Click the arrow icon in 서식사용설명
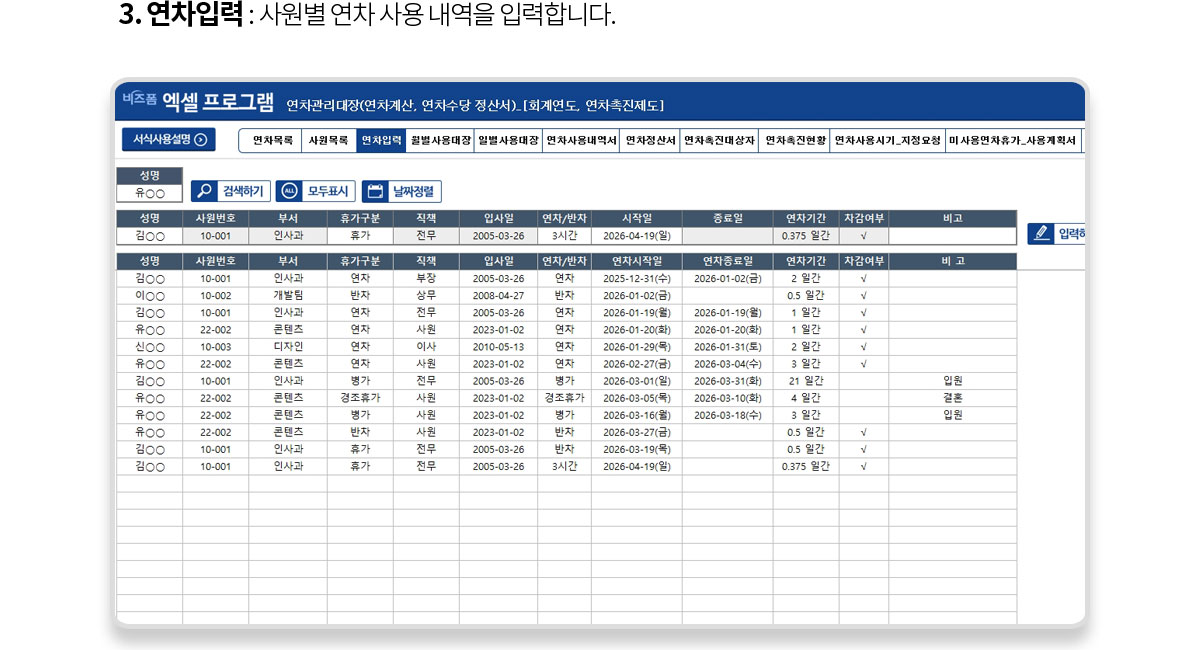 (200, 140)
